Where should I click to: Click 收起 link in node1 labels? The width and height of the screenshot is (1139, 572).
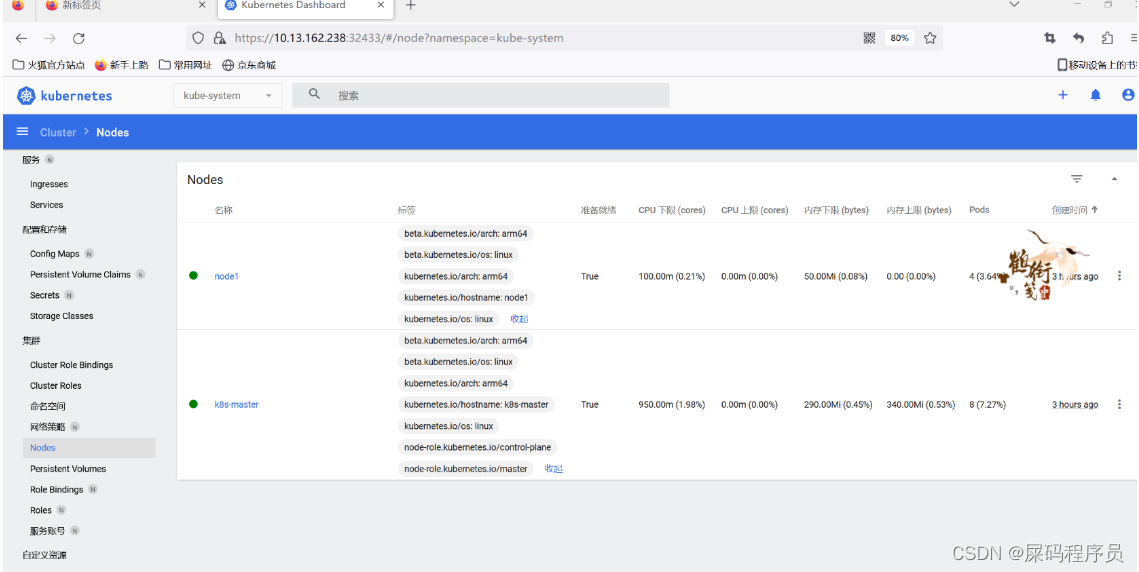tap(519, 318)
